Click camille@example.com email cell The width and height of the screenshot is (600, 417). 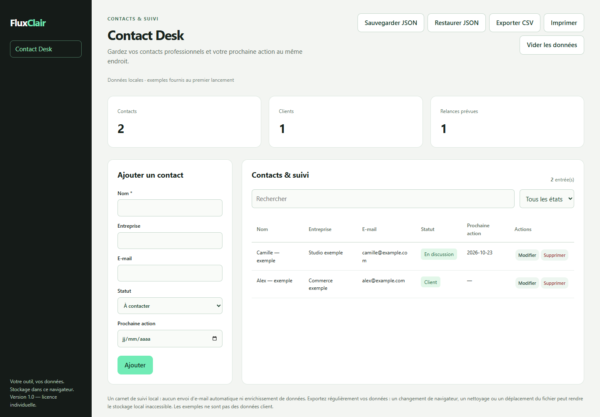(x=385, y=256)
